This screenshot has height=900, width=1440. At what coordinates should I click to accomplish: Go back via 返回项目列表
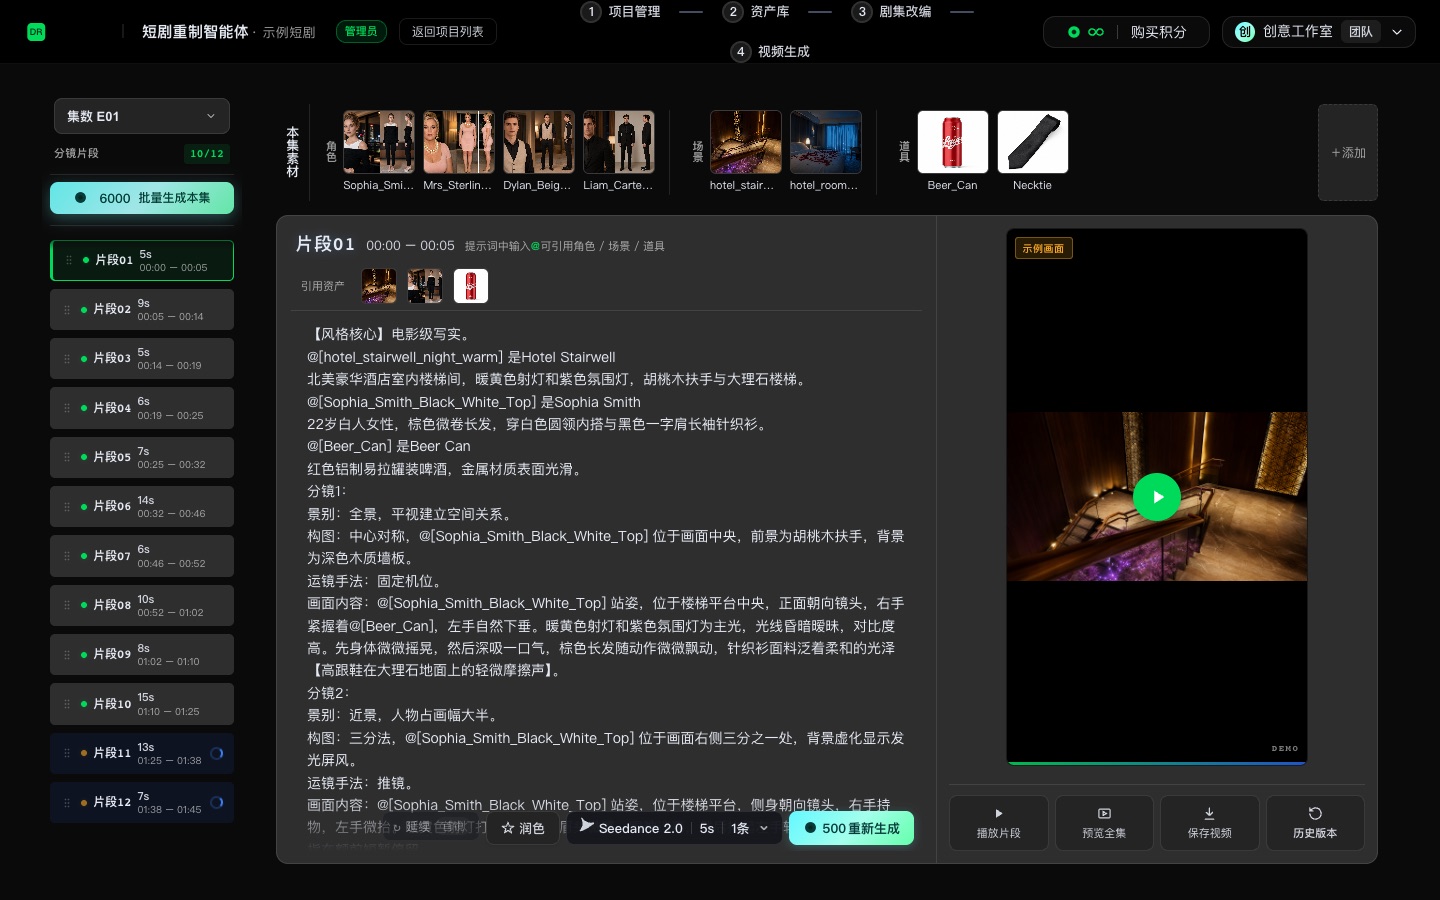click(x=447, y=32)
